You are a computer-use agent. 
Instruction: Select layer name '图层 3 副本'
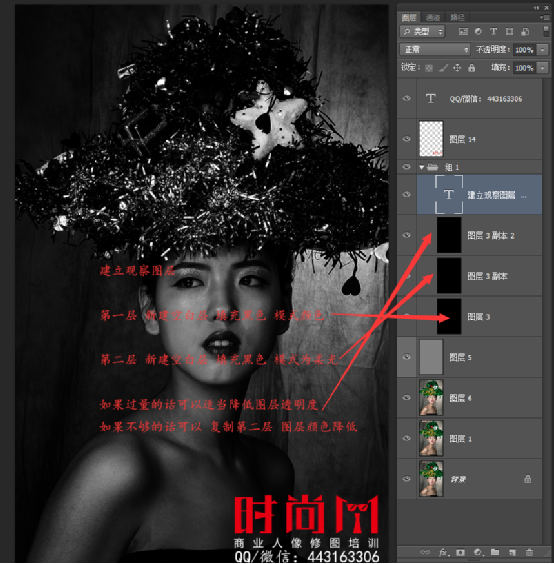(487, 276)
